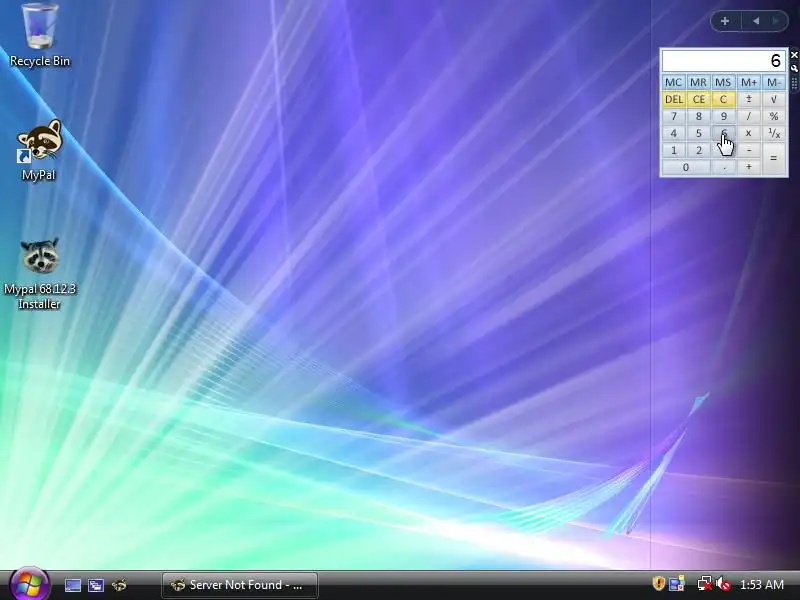Viewport: 800px width, 600px height.
Task: Choose the minus (-) key
Action: [x=748, y=150]
